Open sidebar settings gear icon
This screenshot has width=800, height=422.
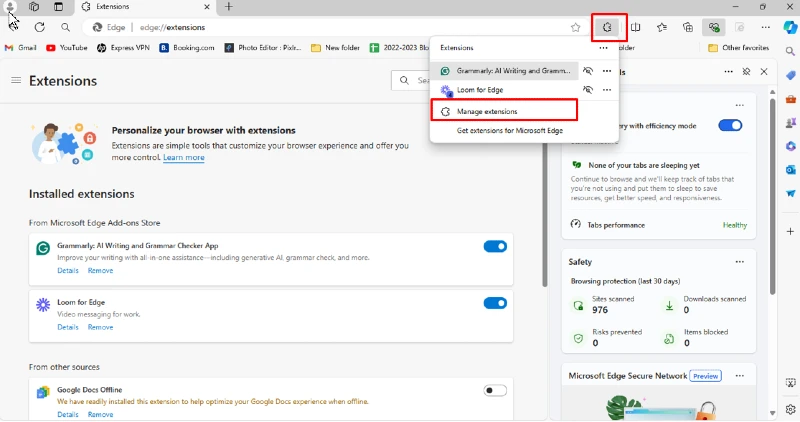790,409
